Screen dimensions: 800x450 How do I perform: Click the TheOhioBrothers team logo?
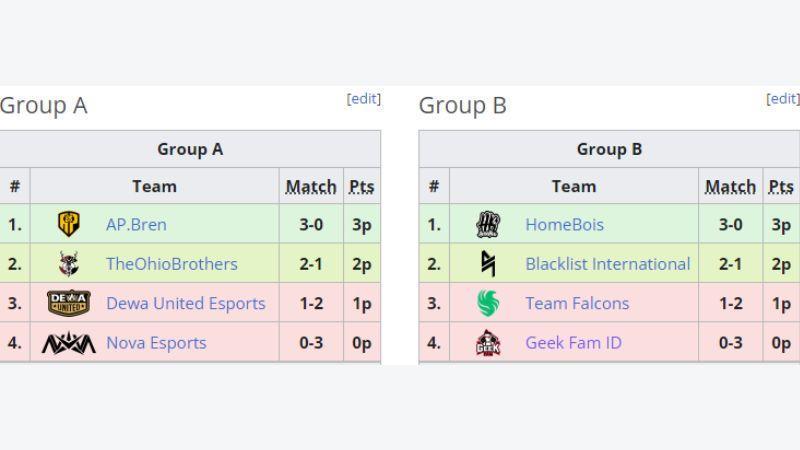point(69,264)
